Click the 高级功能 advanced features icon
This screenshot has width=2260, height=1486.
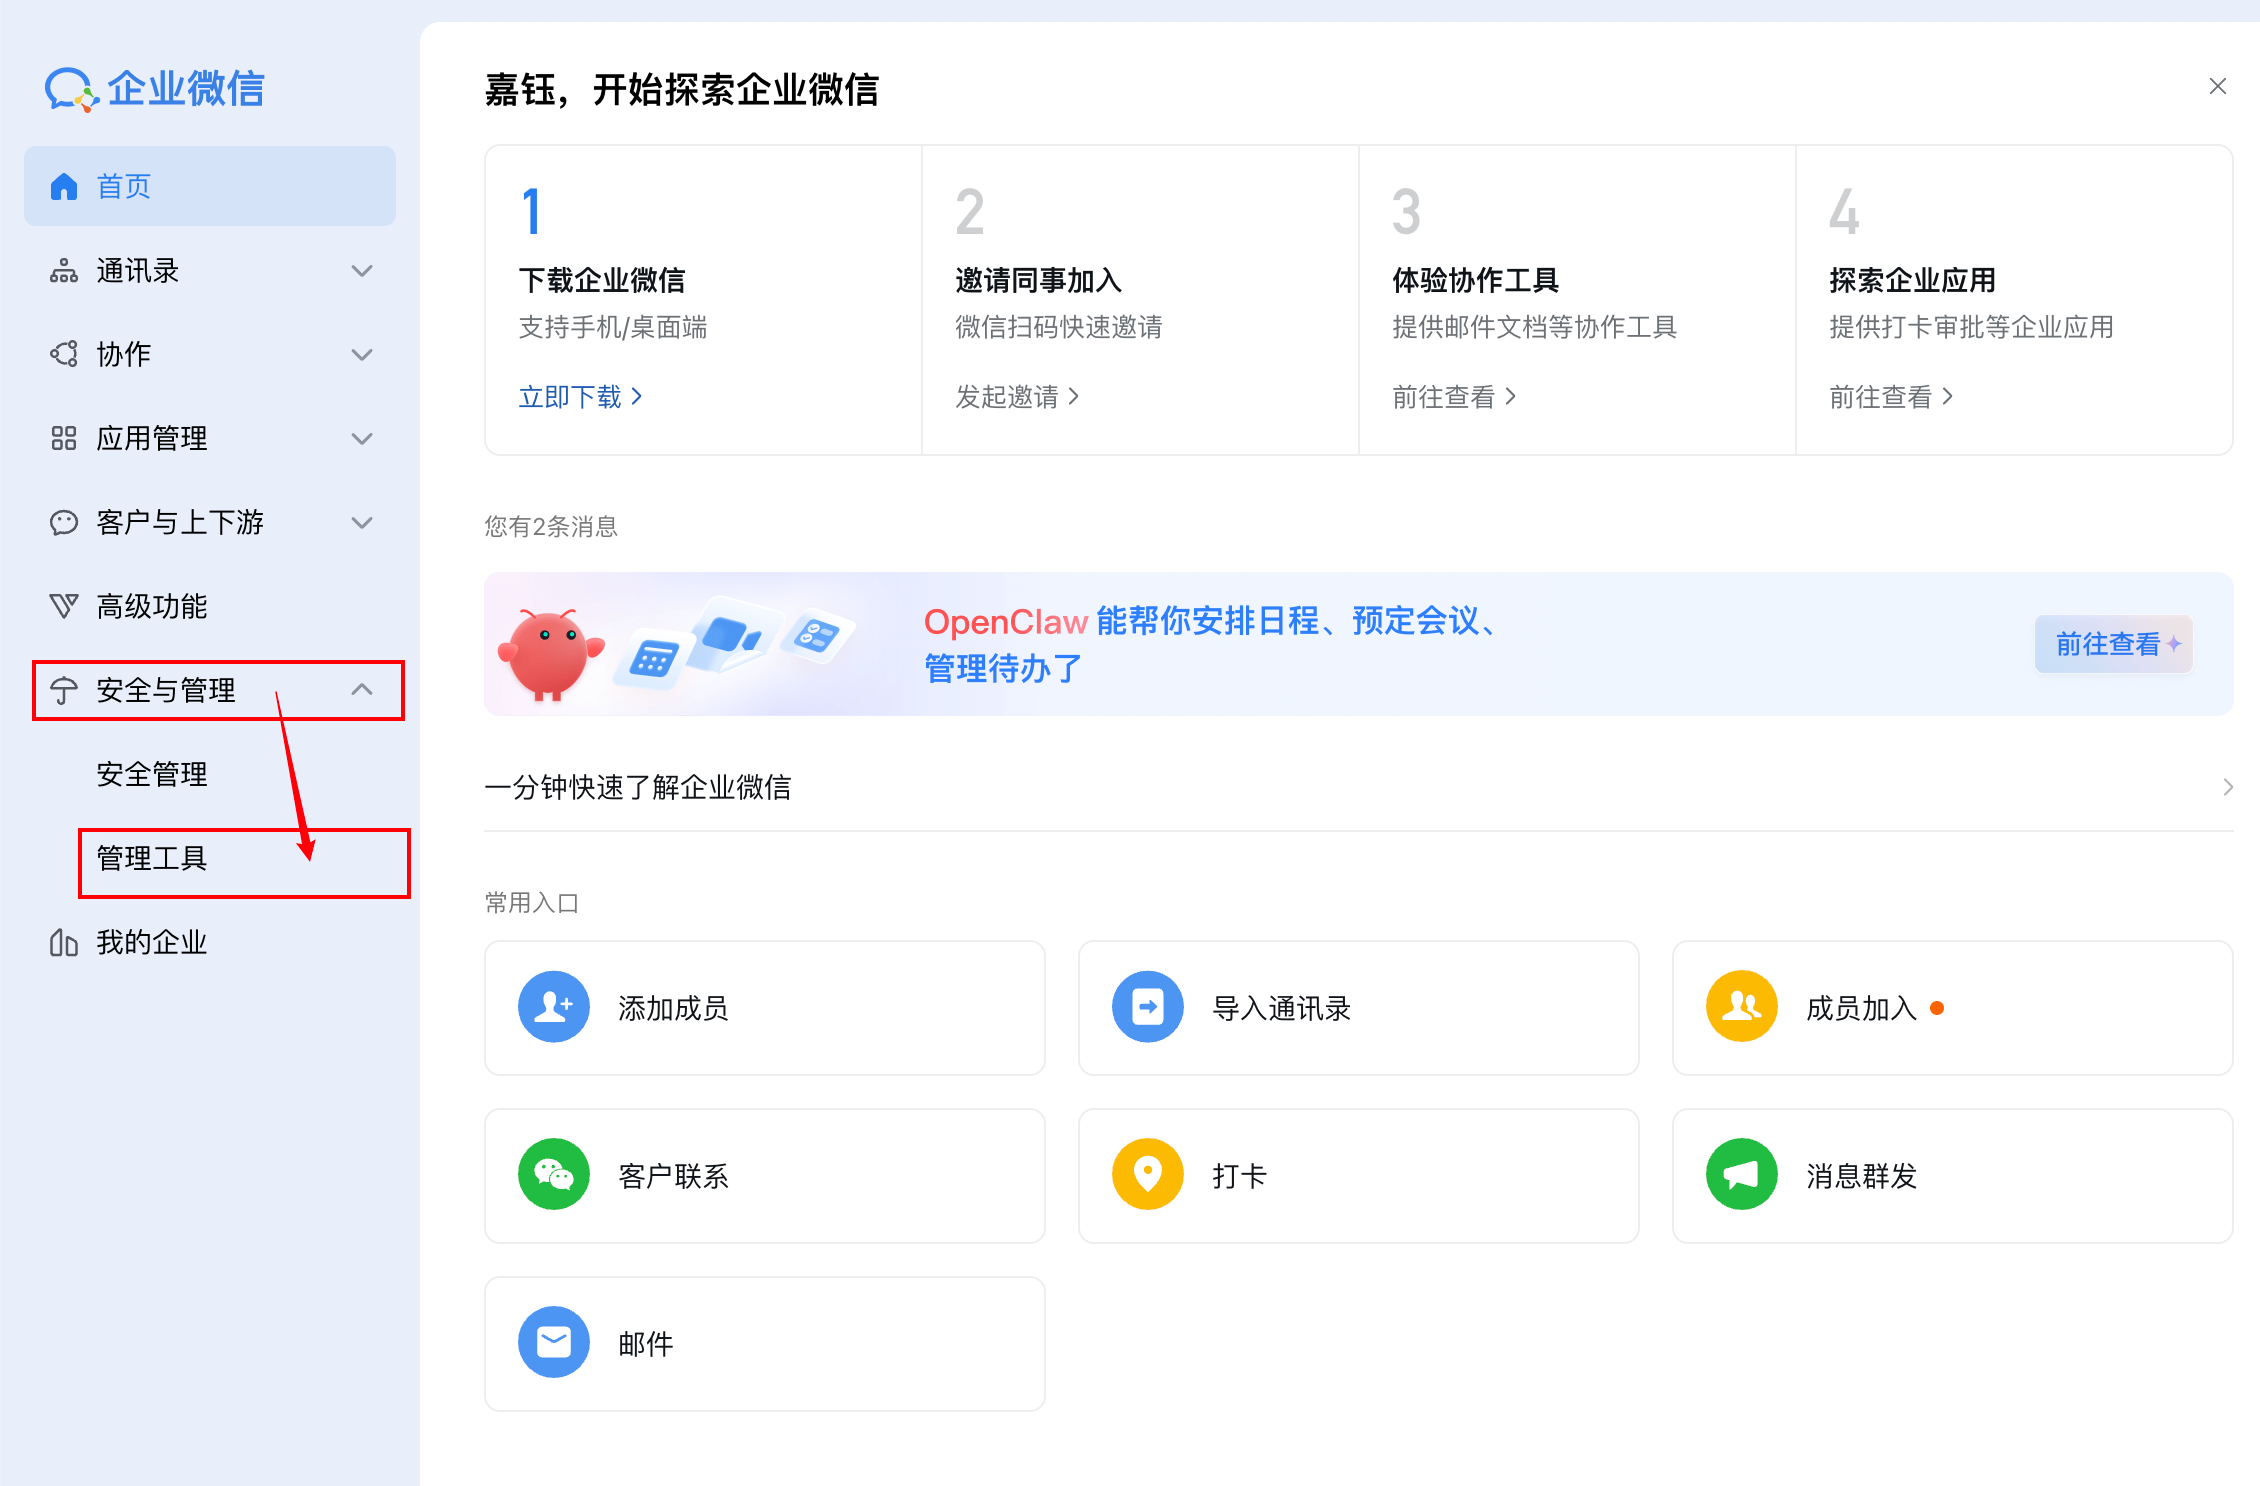[x=64, y=606]
